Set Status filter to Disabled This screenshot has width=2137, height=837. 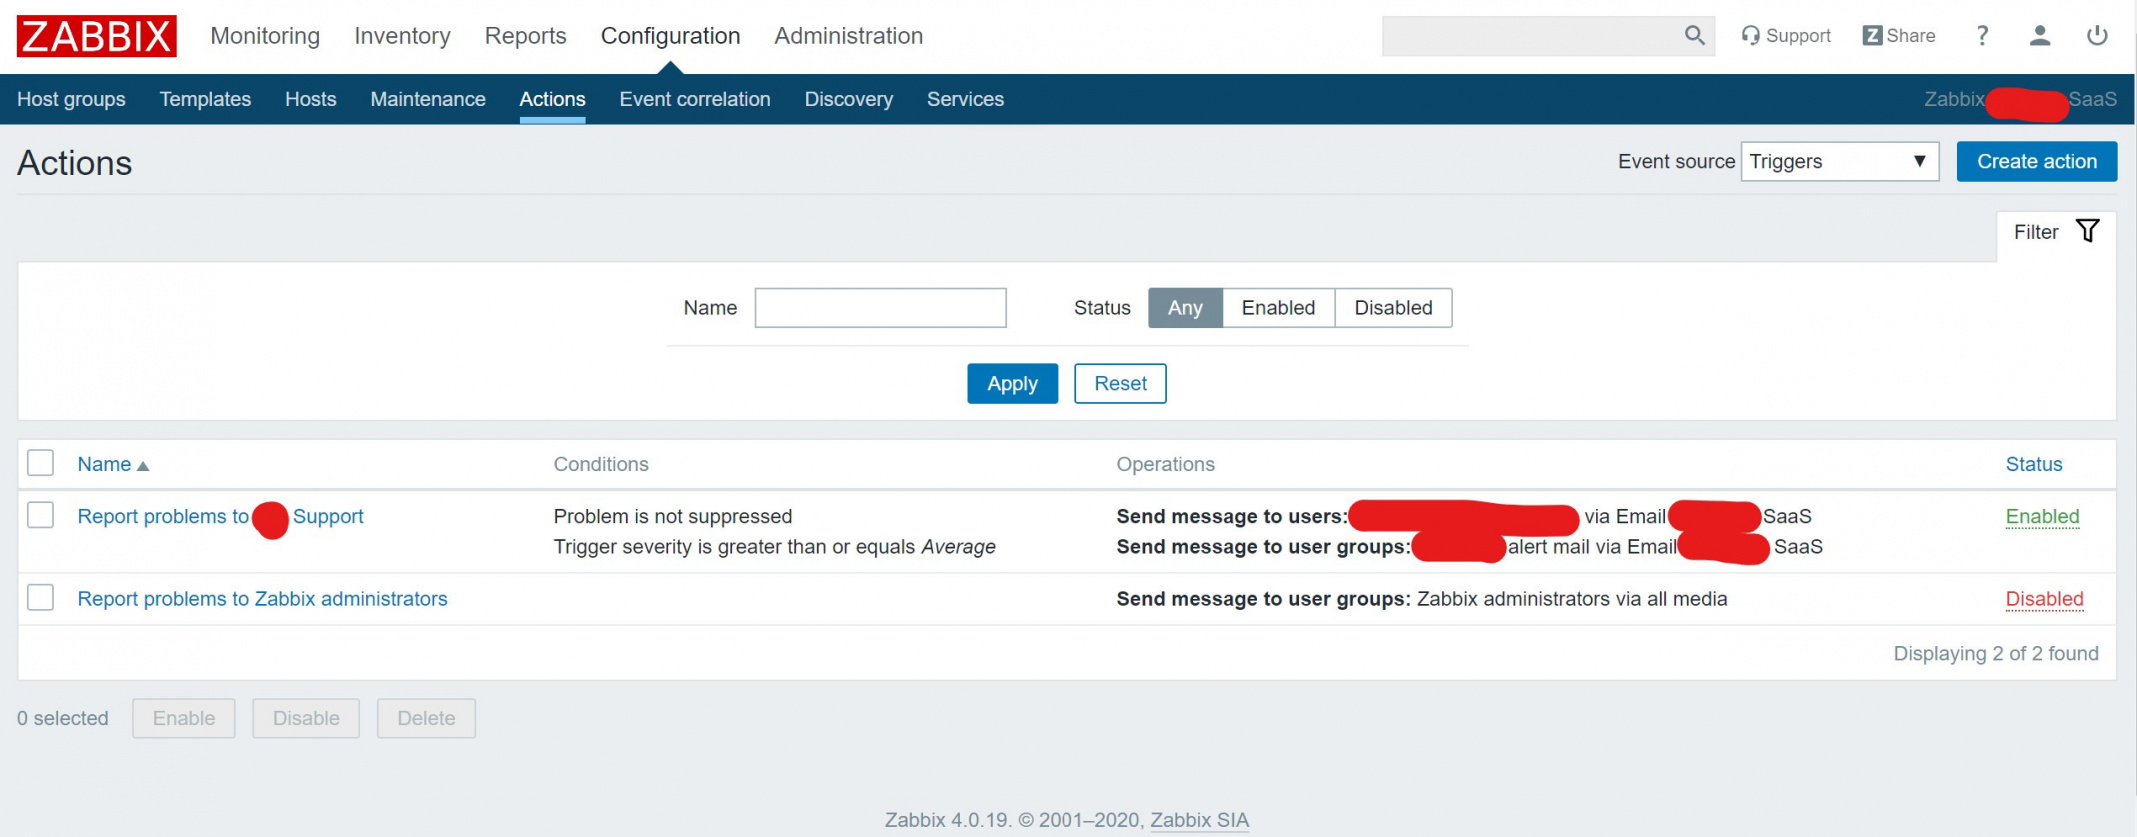coord(1393,308)
